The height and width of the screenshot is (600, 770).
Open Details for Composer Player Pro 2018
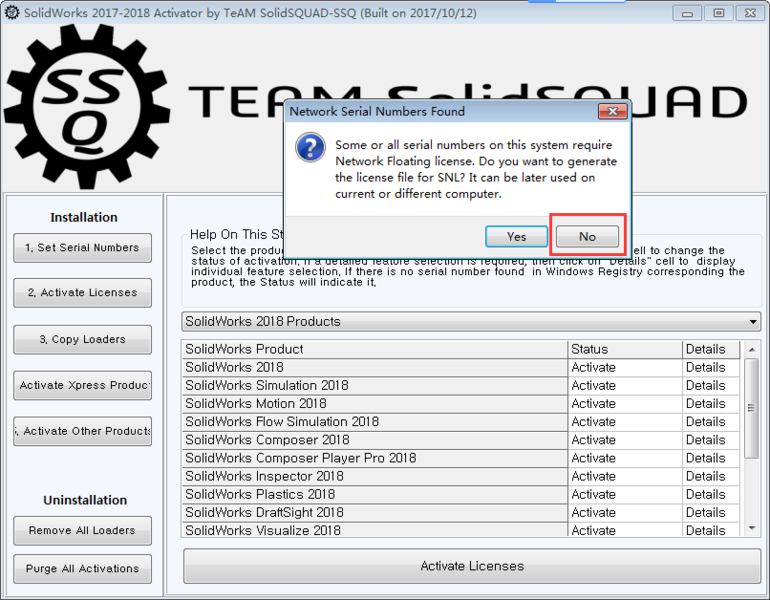pyautogui.click(x=711, y=458)
